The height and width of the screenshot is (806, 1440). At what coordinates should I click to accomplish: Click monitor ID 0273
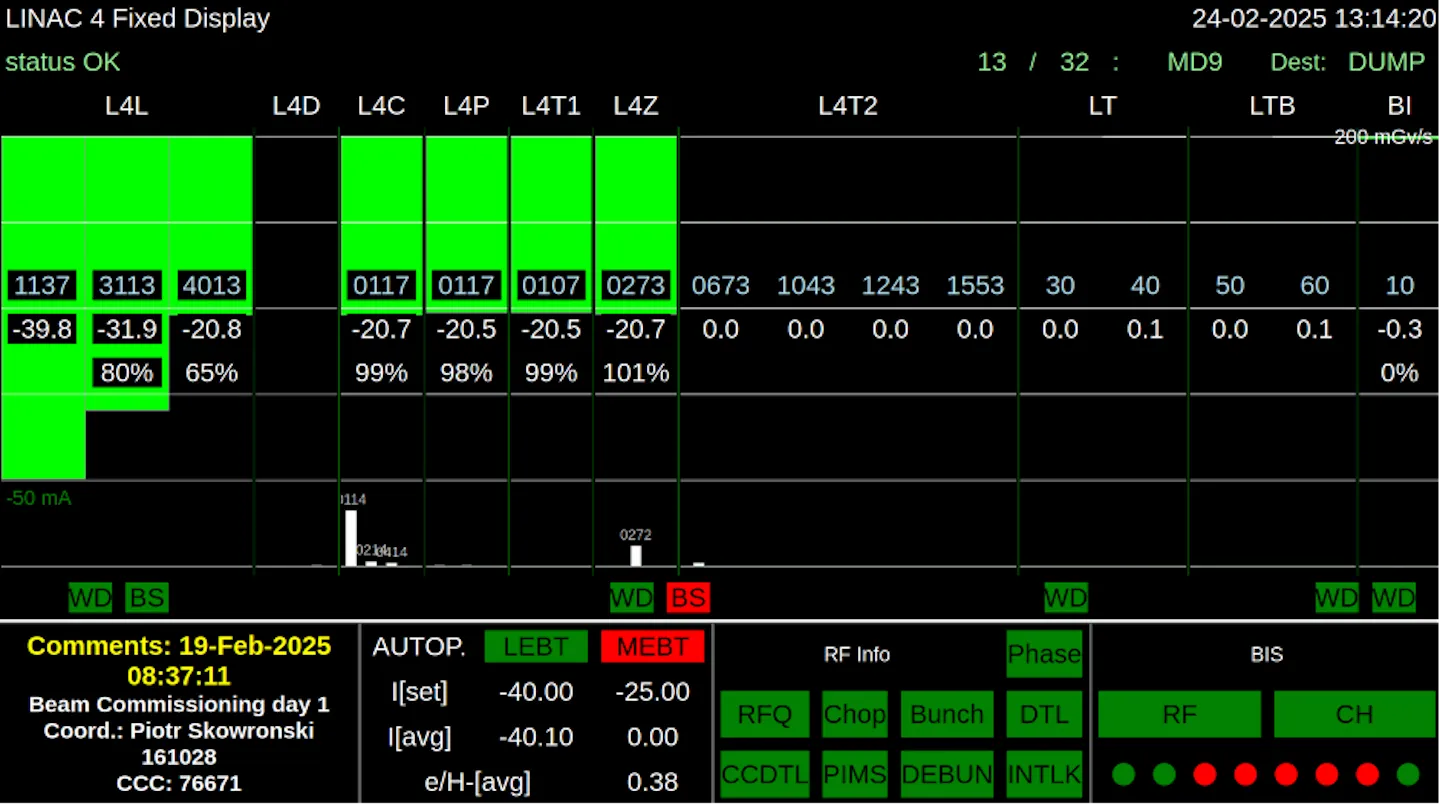pyautogui.click(x=636, y=285)
